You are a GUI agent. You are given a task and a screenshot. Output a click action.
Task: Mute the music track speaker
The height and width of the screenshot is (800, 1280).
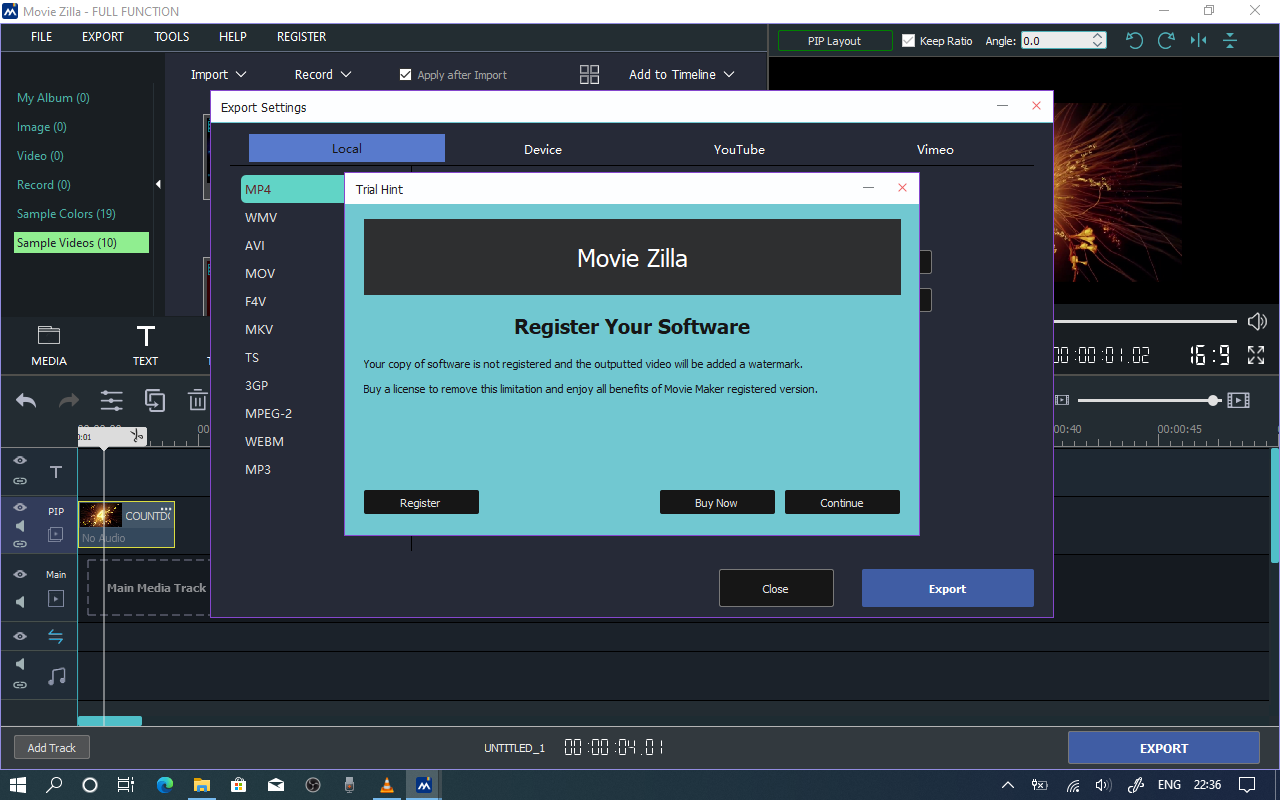pos(20,664)
